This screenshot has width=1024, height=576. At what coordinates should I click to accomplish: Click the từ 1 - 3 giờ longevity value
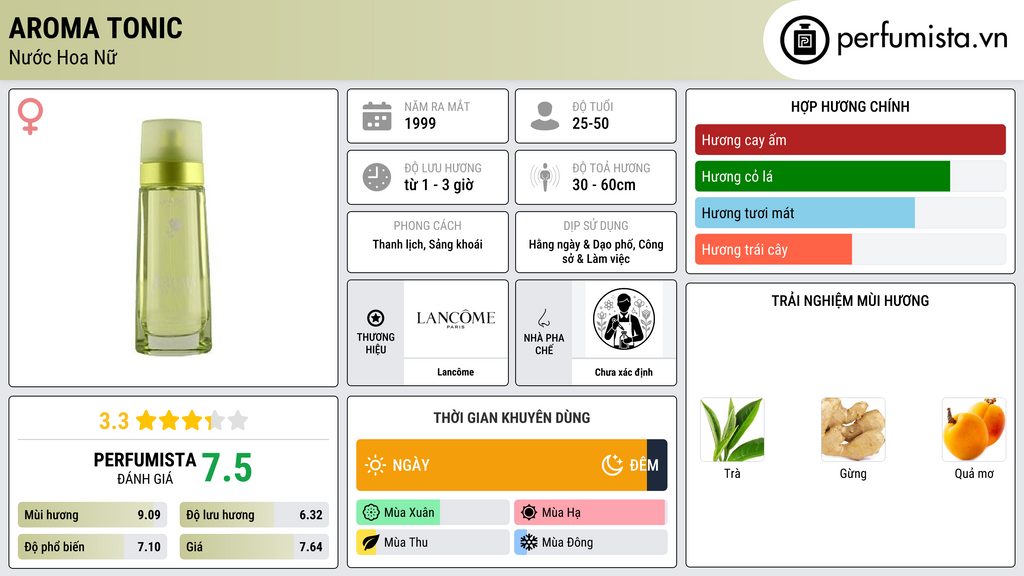439,185
